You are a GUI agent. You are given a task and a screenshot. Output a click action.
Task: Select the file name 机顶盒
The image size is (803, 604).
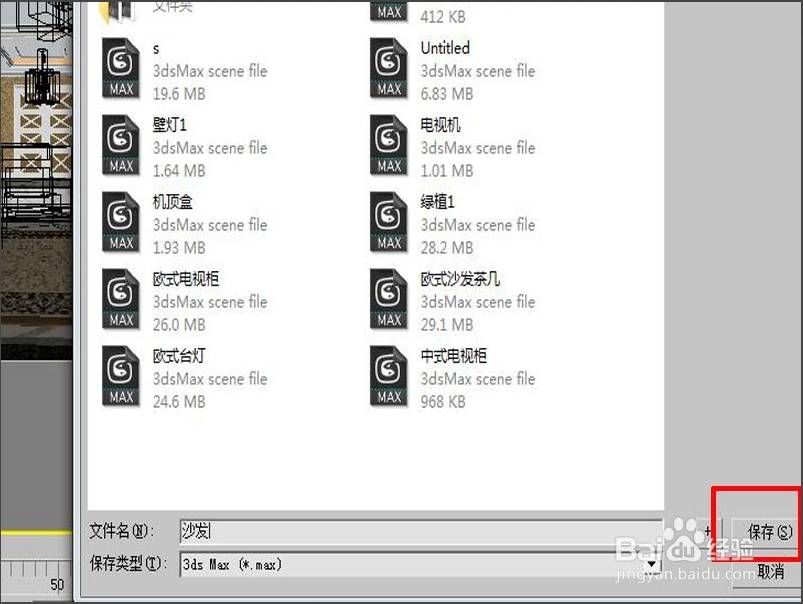(173, 202)
